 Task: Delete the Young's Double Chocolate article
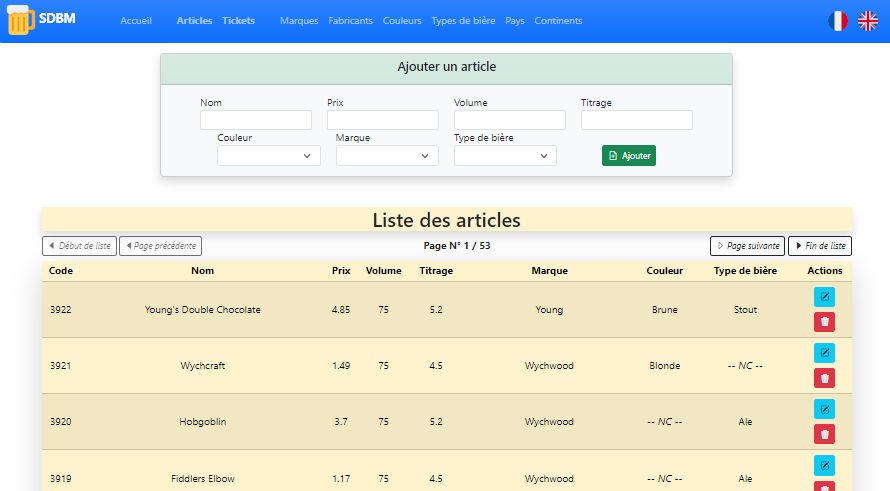(x=824, y=322)
